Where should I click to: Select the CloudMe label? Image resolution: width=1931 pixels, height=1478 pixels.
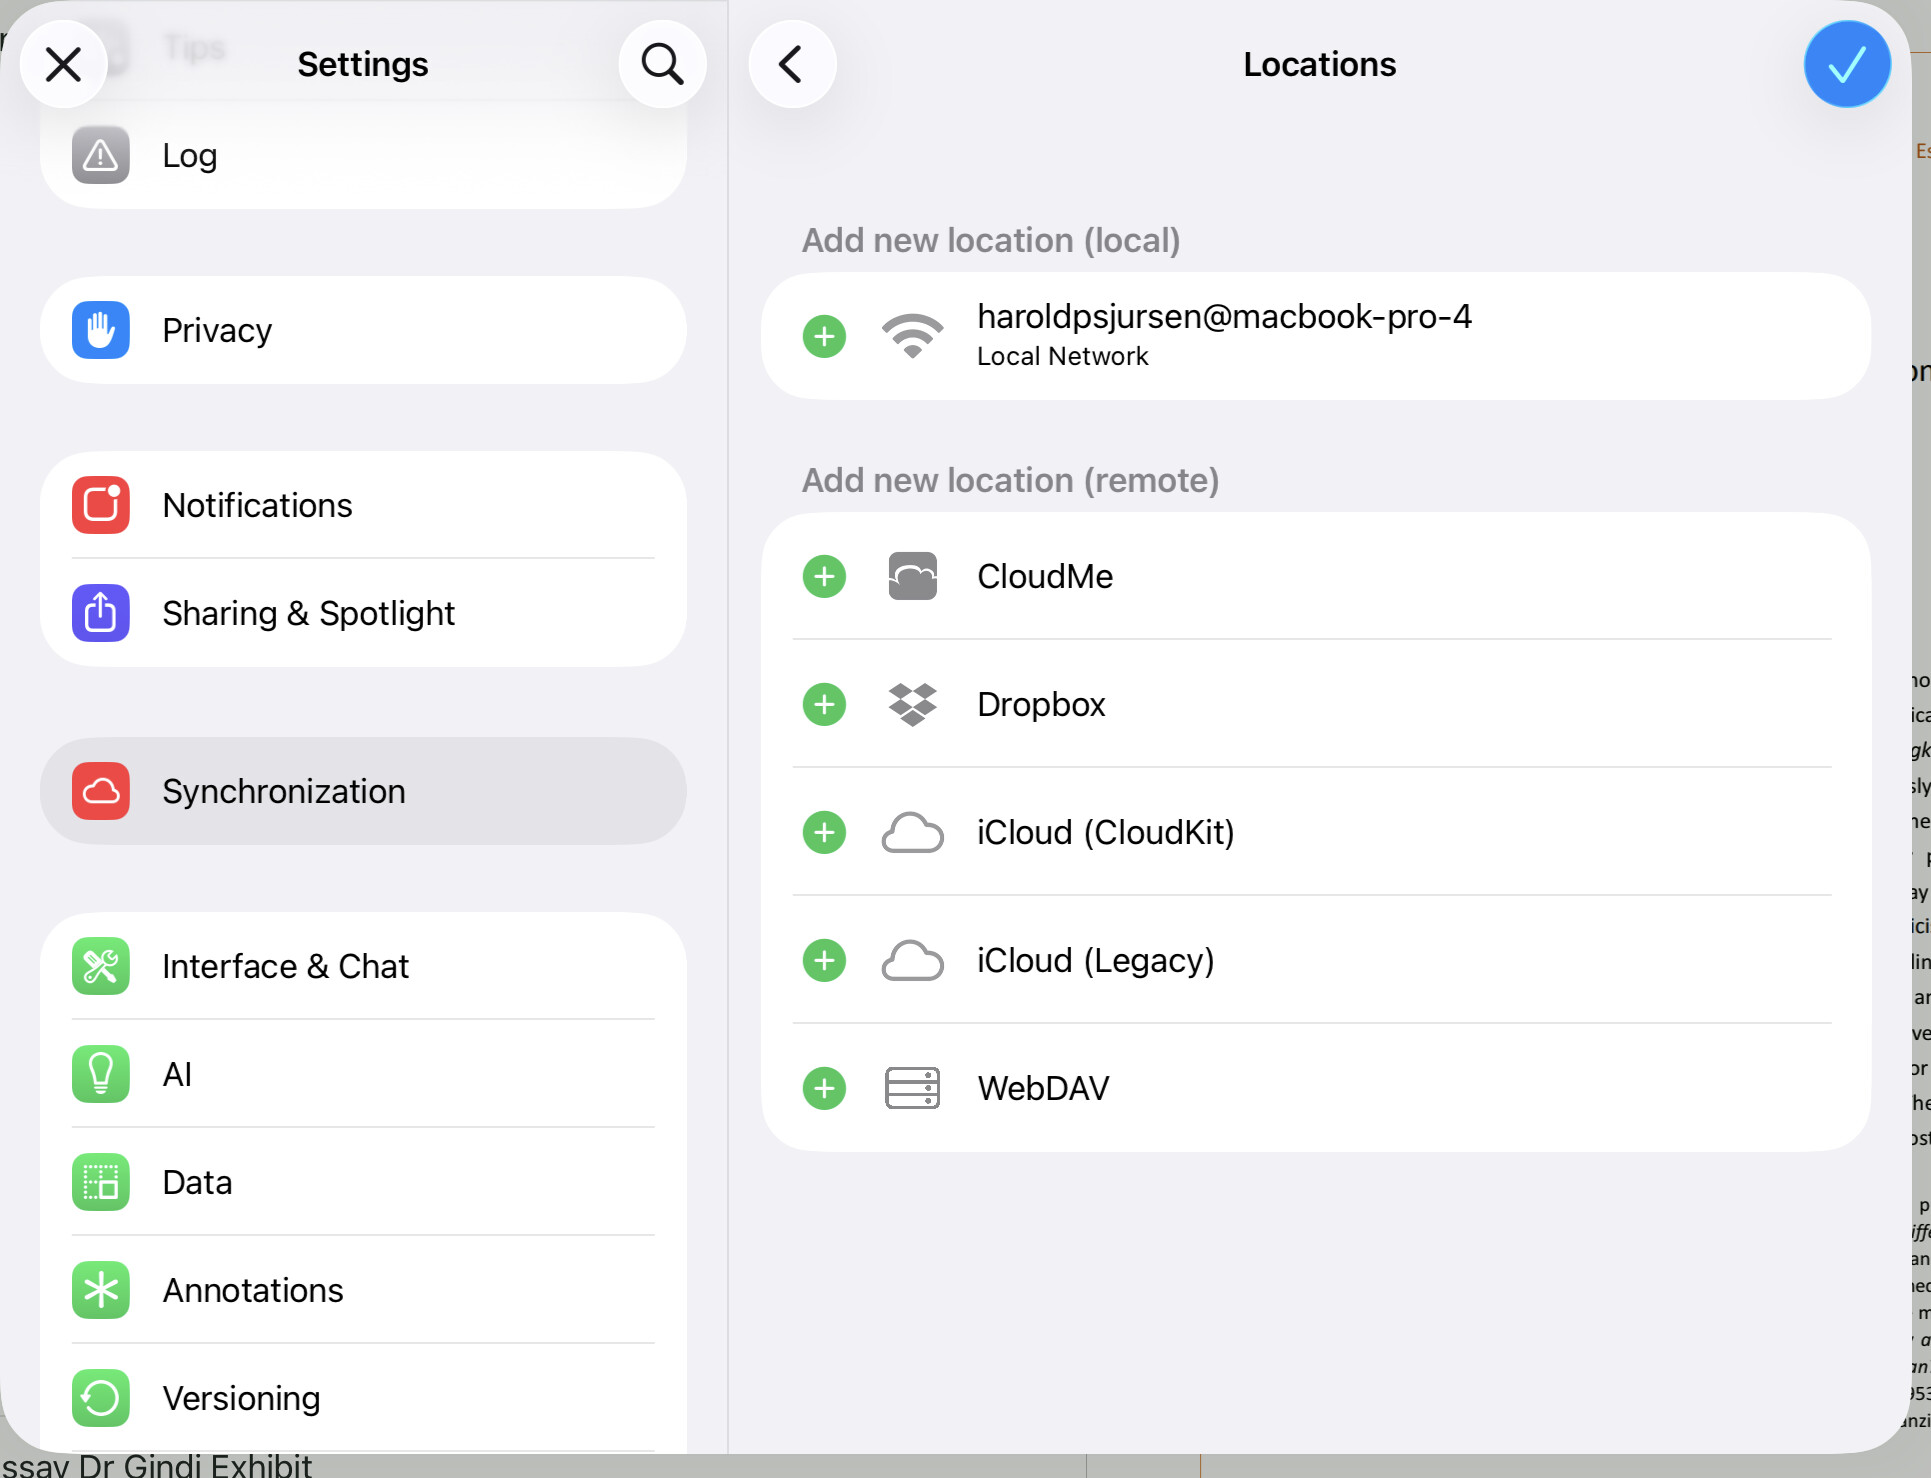(1045, 577)
